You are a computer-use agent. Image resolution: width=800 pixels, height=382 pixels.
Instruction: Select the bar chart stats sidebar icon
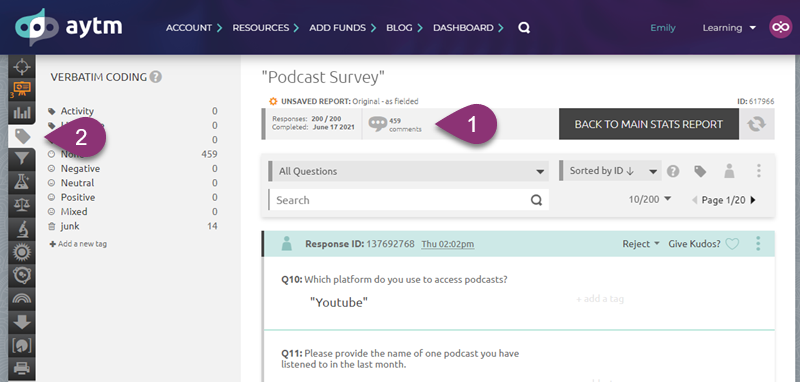[x=22, y=112]
